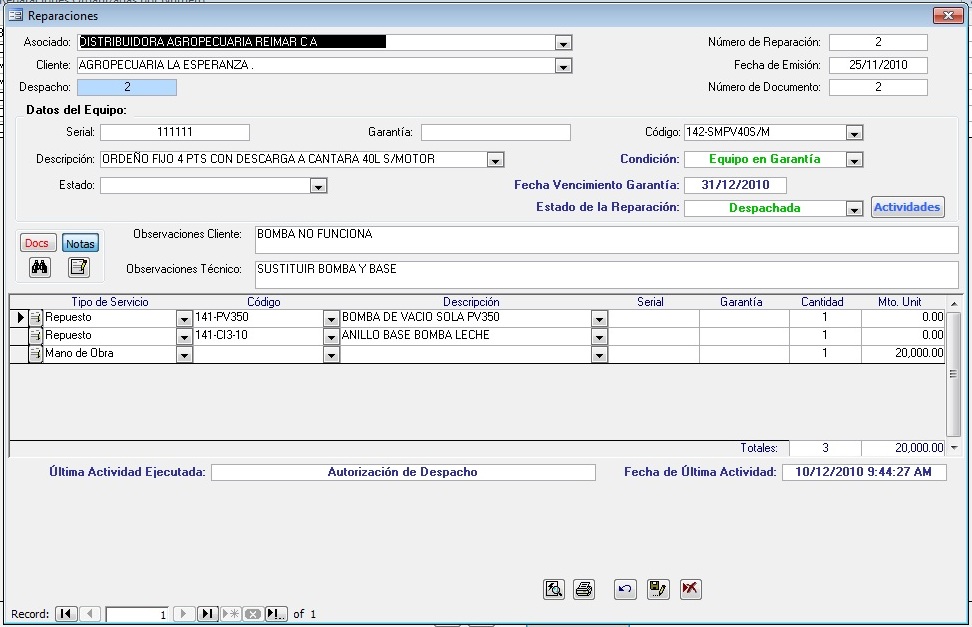Click the Totales quantity value 3
This screenshot has height=627, width=972.
point(825,448)
